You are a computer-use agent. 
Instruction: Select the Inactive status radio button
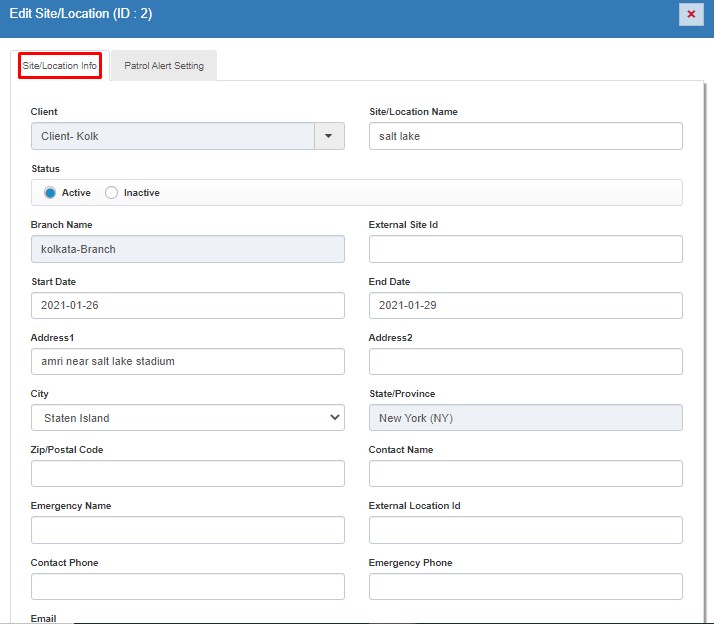(111, 193)
